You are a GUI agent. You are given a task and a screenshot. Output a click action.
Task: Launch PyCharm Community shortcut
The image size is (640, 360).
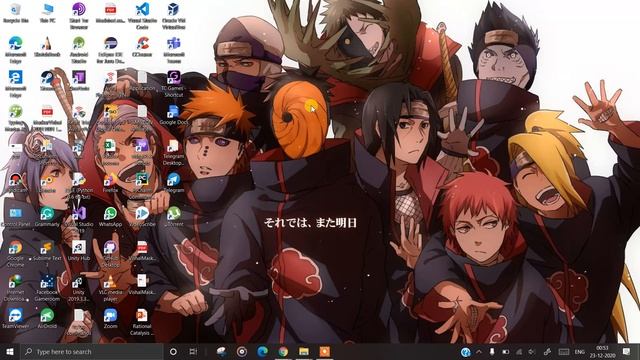pos(142,186)
